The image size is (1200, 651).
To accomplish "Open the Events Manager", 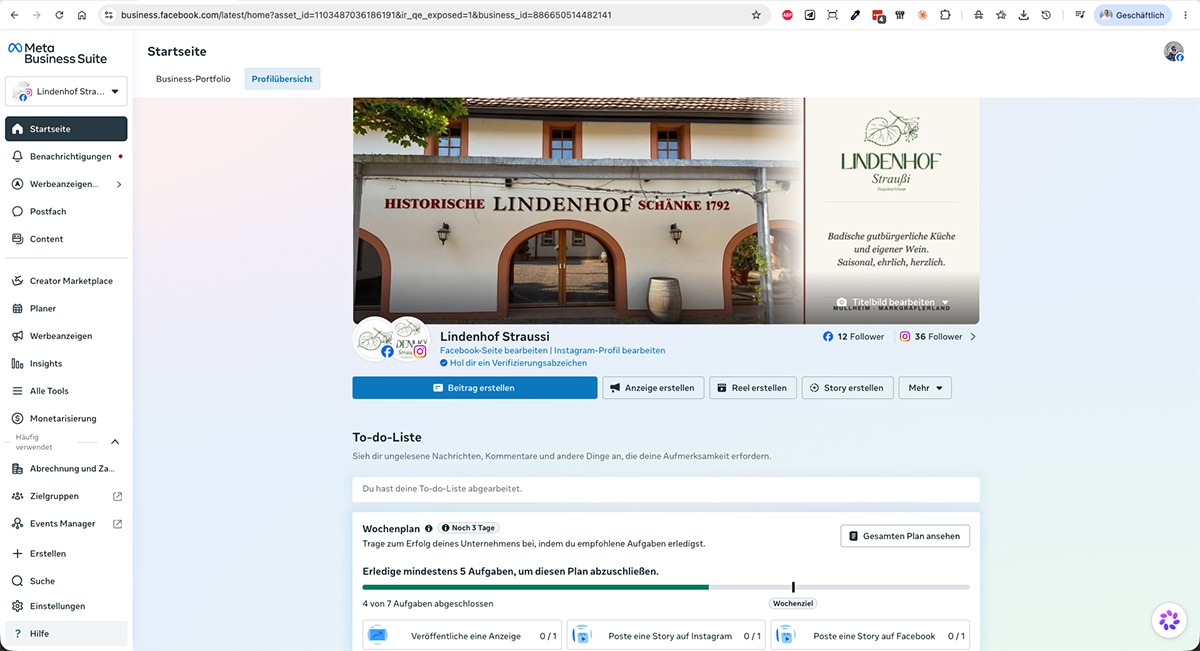I will [x=66, y=523].
